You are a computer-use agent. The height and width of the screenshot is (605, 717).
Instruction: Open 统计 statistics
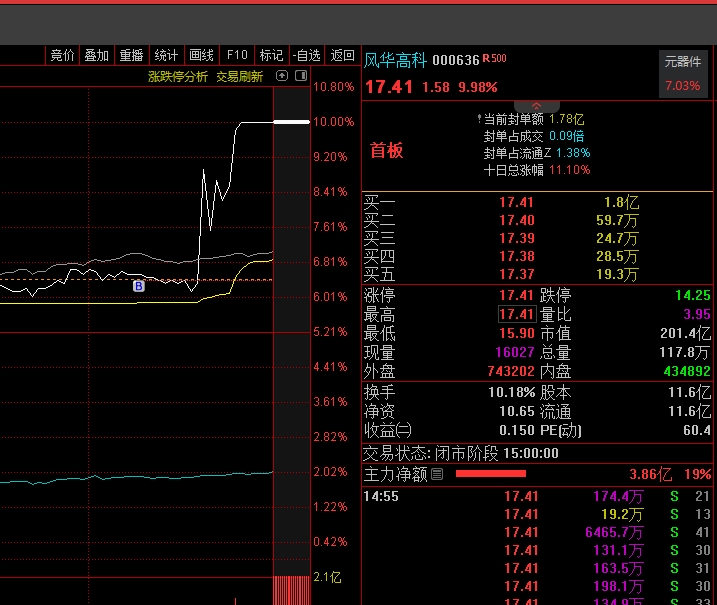click(x=166, y=55)
